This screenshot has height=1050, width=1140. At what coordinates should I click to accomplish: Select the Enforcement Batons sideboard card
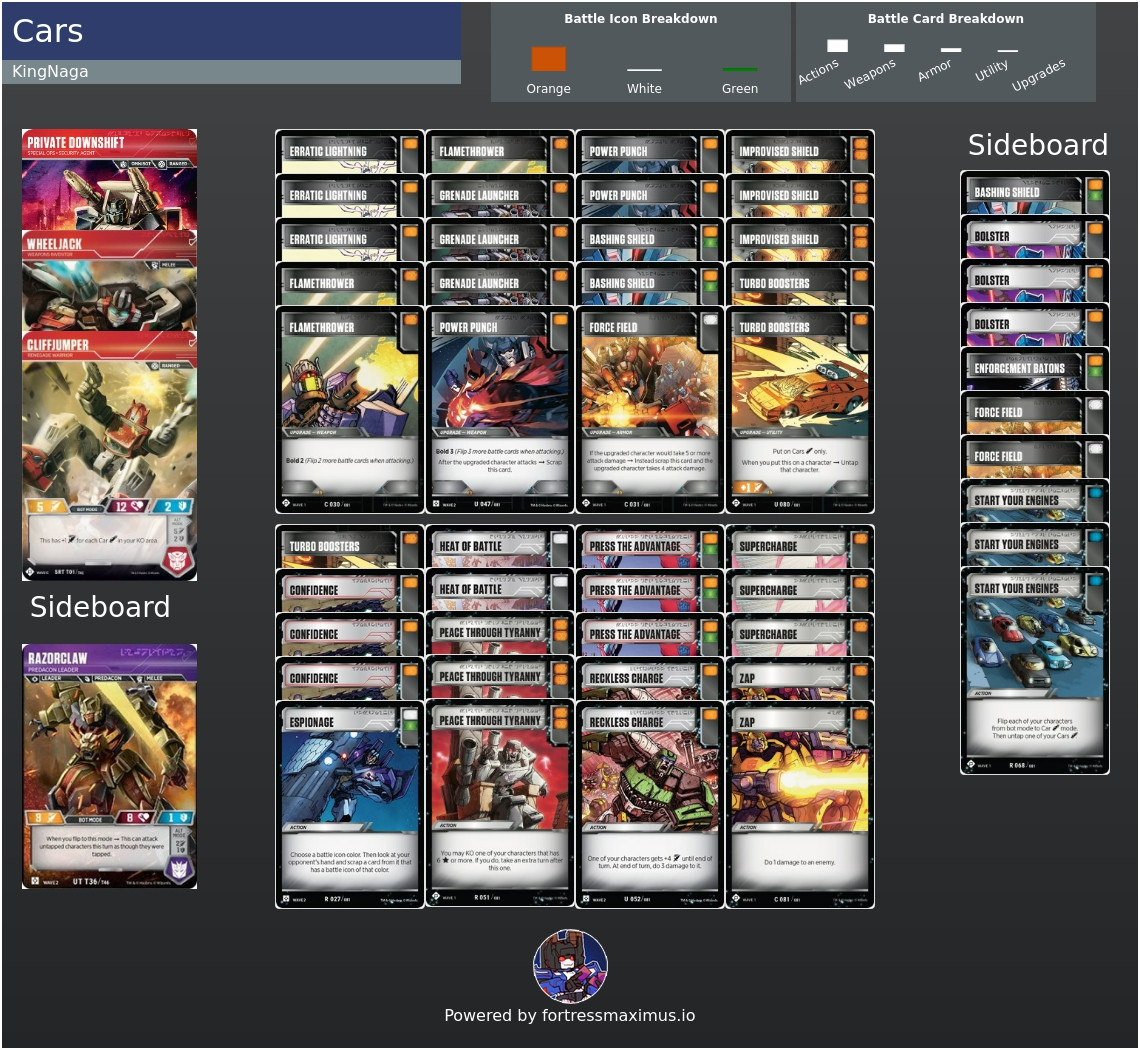pos(1035,369)
